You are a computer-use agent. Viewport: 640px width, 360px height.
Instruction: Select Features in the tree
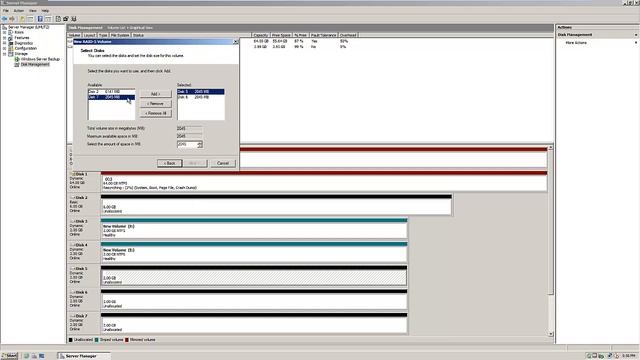[x=22, y=38]
